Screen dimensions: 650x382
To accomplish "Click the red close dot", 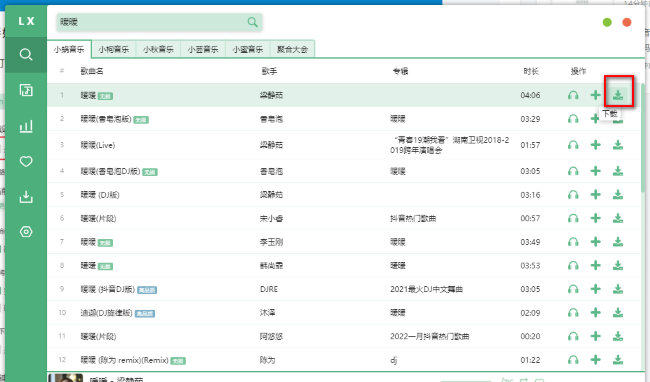I will (x=627, y=22).
